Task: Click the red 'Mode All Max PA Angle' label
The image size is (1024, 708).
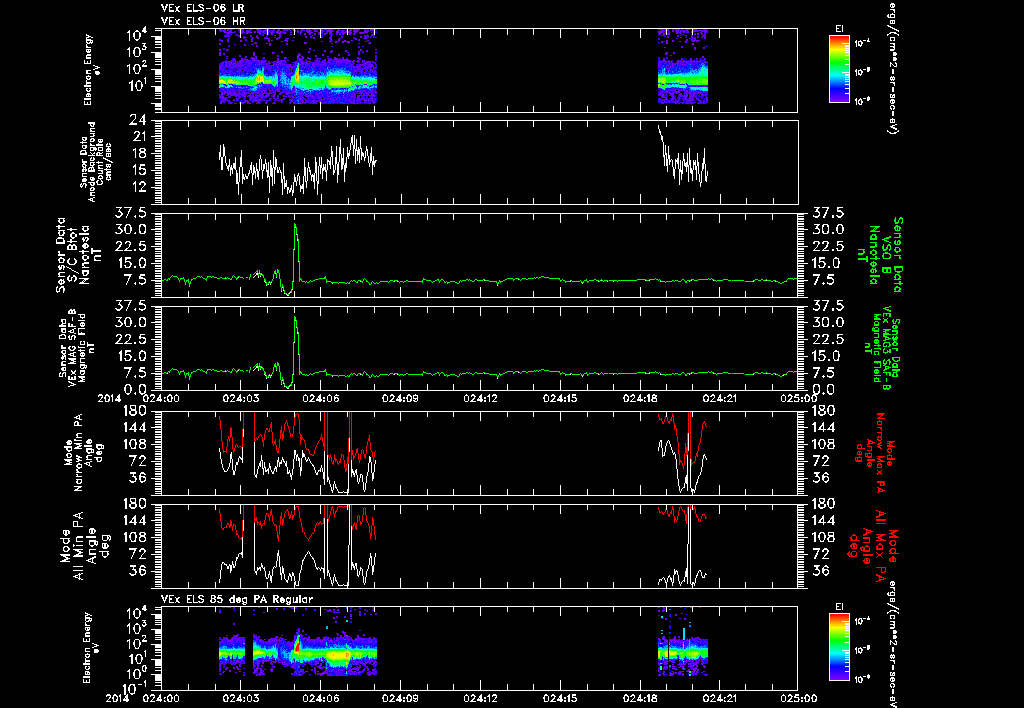Action: click(872, 545)
